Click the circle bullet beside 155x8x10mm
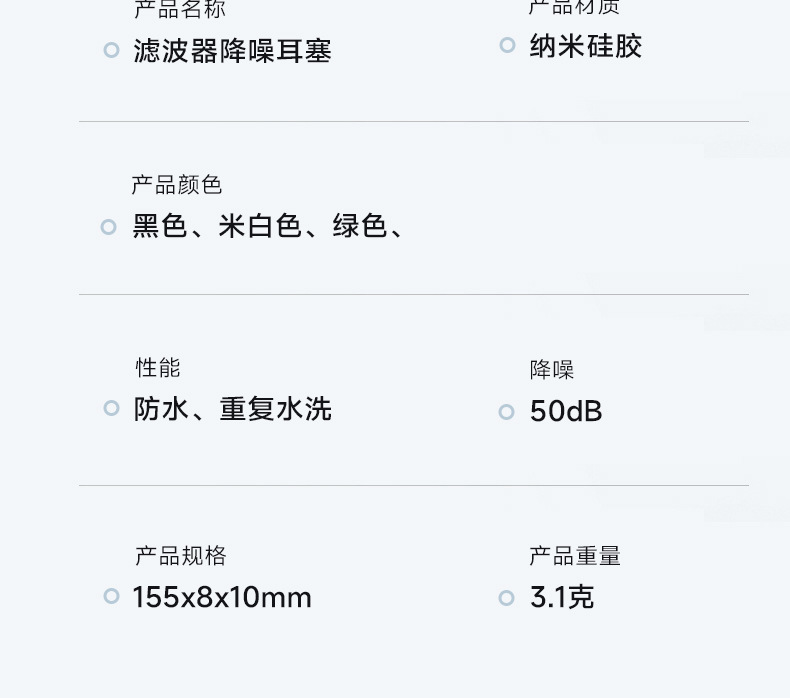Viewport: 790px width, 698px height. (111, 596)
